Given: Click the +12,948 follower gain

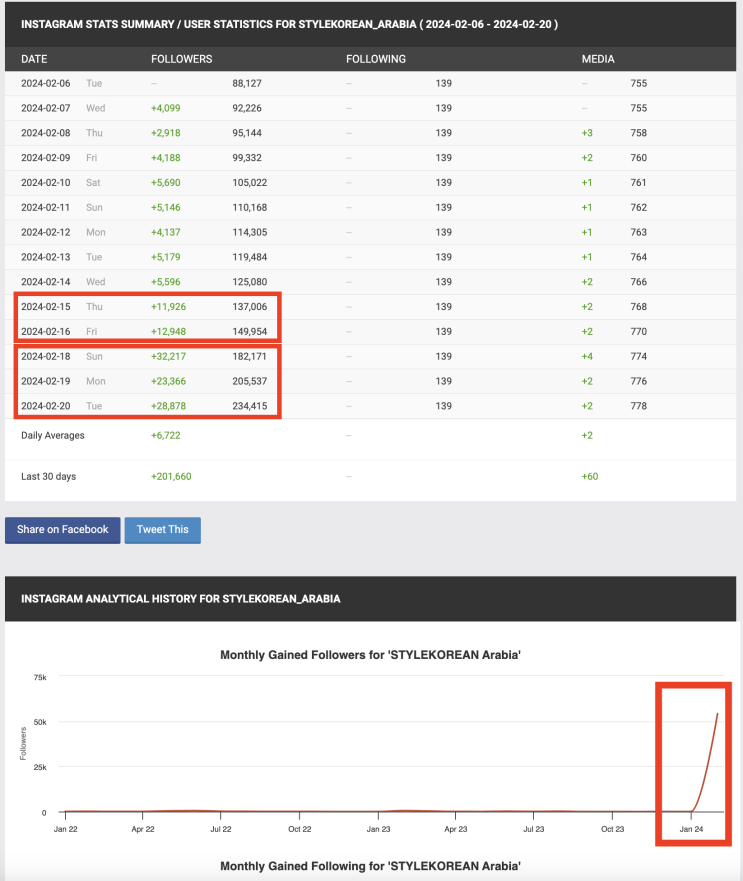Looking at the screenshot, I should (x=169, y=331).
